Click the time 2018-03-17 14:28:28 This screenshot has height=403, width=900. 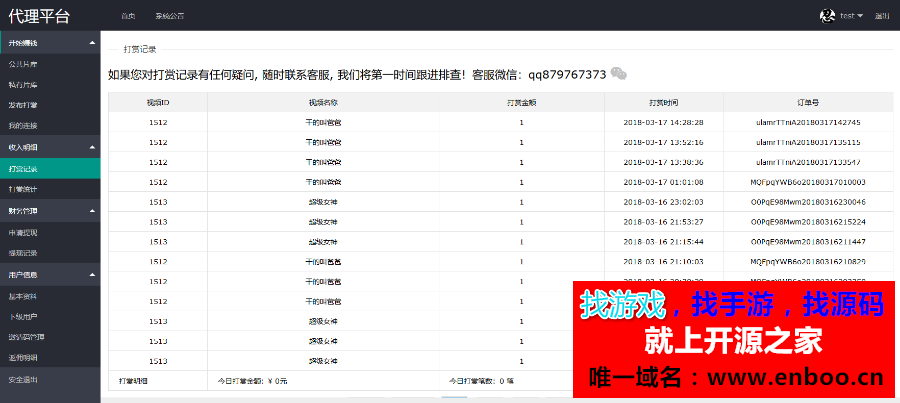click(x=664, y=122)
